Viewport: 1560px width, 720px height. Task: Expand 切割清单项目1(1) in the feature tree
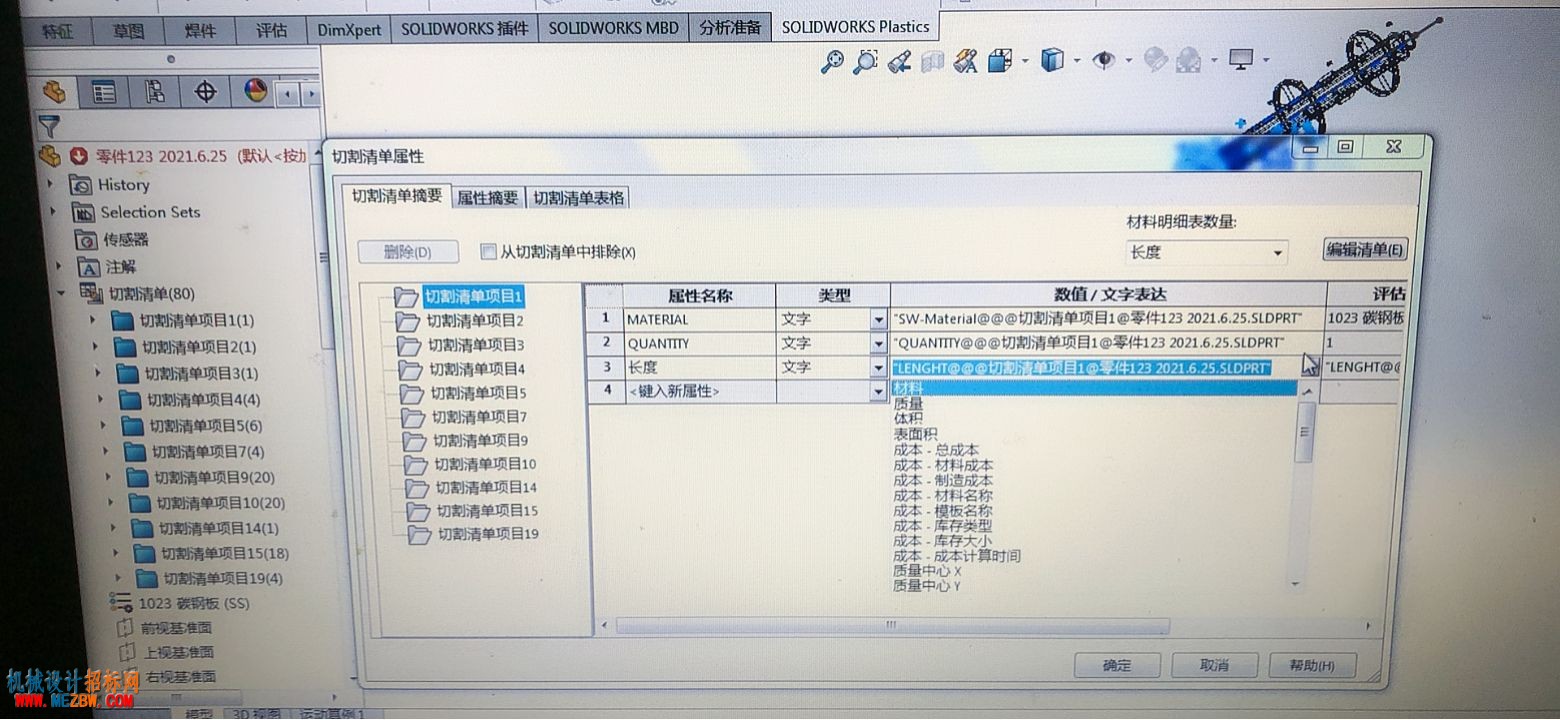pyautogui.click(x=93, y=320)
